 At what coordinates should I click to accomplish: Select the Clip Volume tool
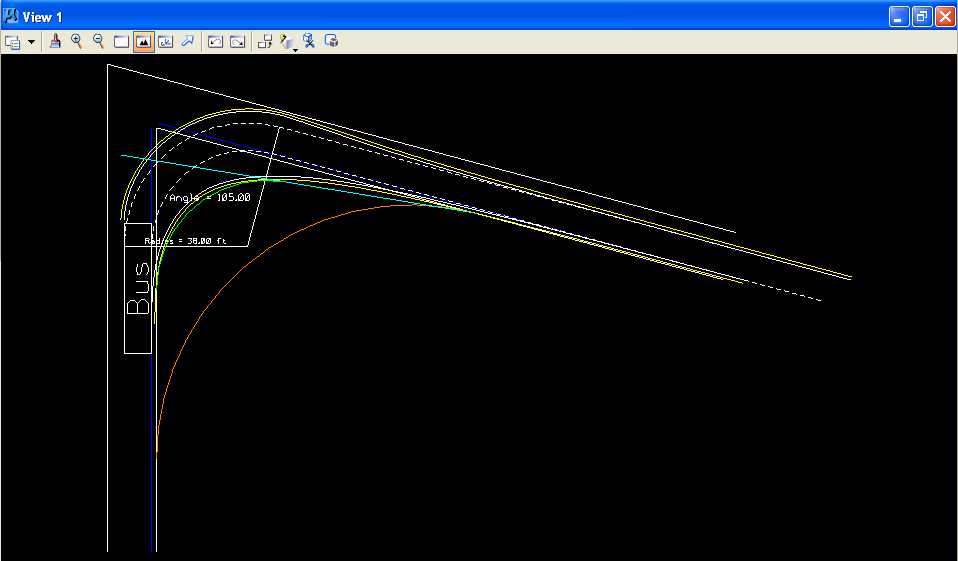point(310,41)
